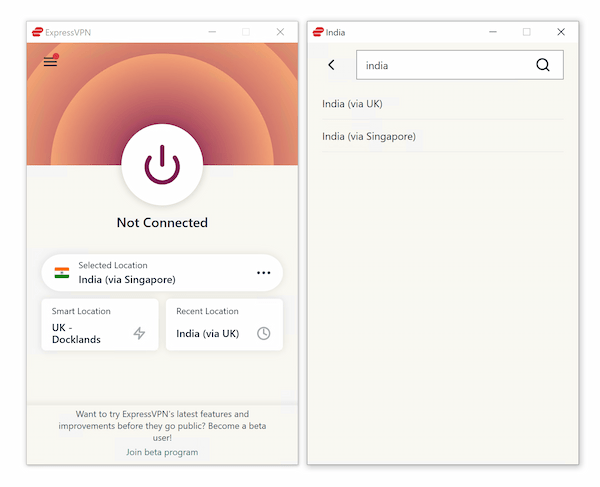
Task: Focus the location search field containing india
Action: [x=460, y=65]
